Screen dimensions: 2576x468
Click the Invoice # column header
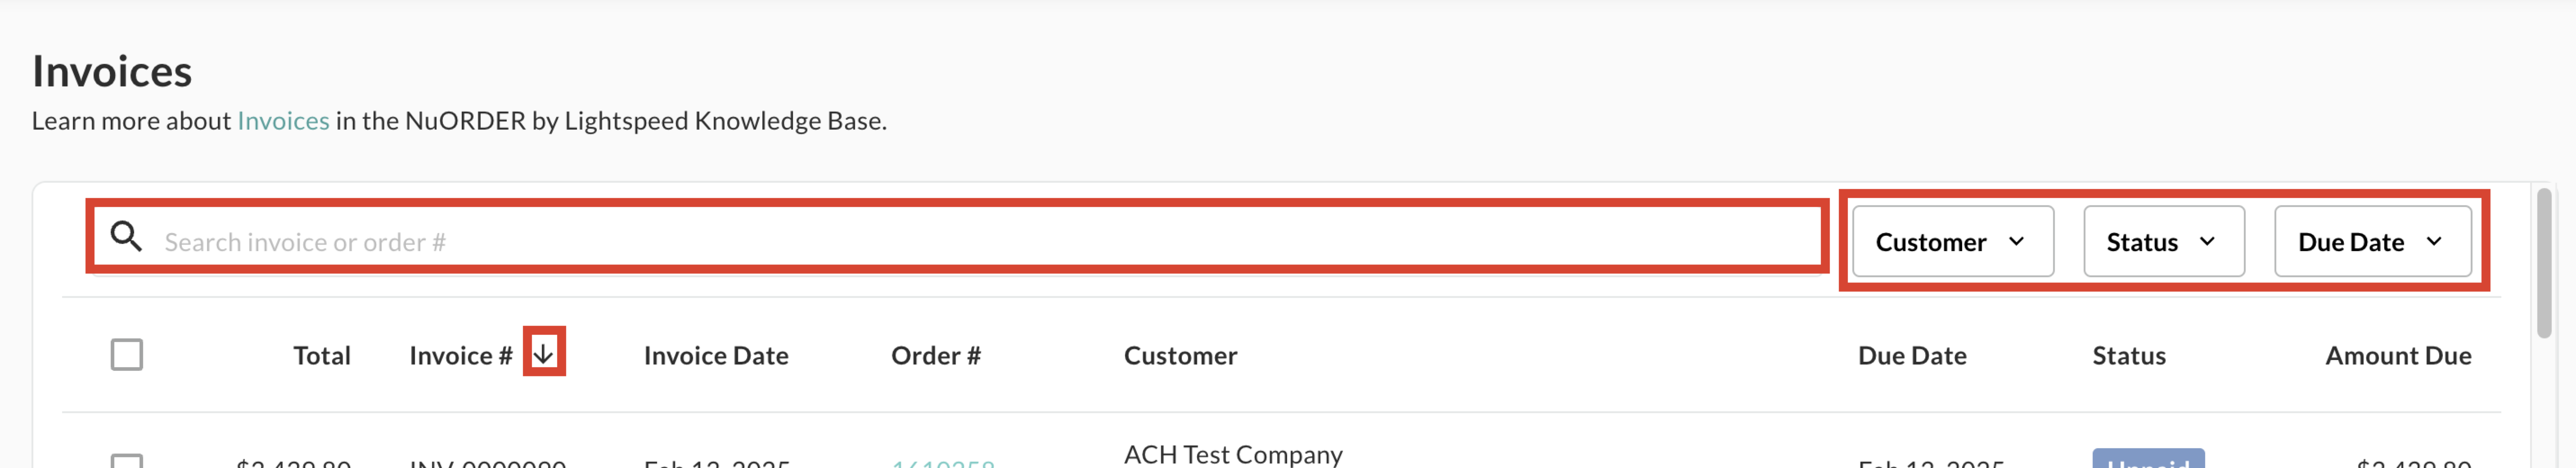(x=460, y=356)
